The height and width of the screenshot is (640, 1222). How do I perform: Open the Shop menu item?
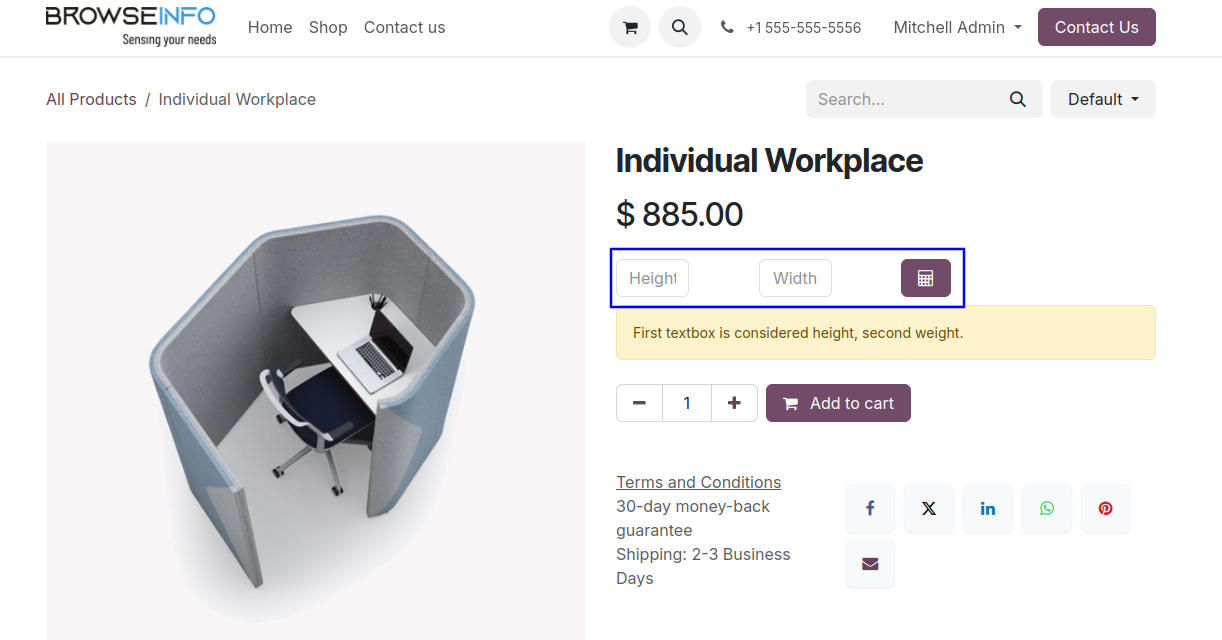(328, 27)
